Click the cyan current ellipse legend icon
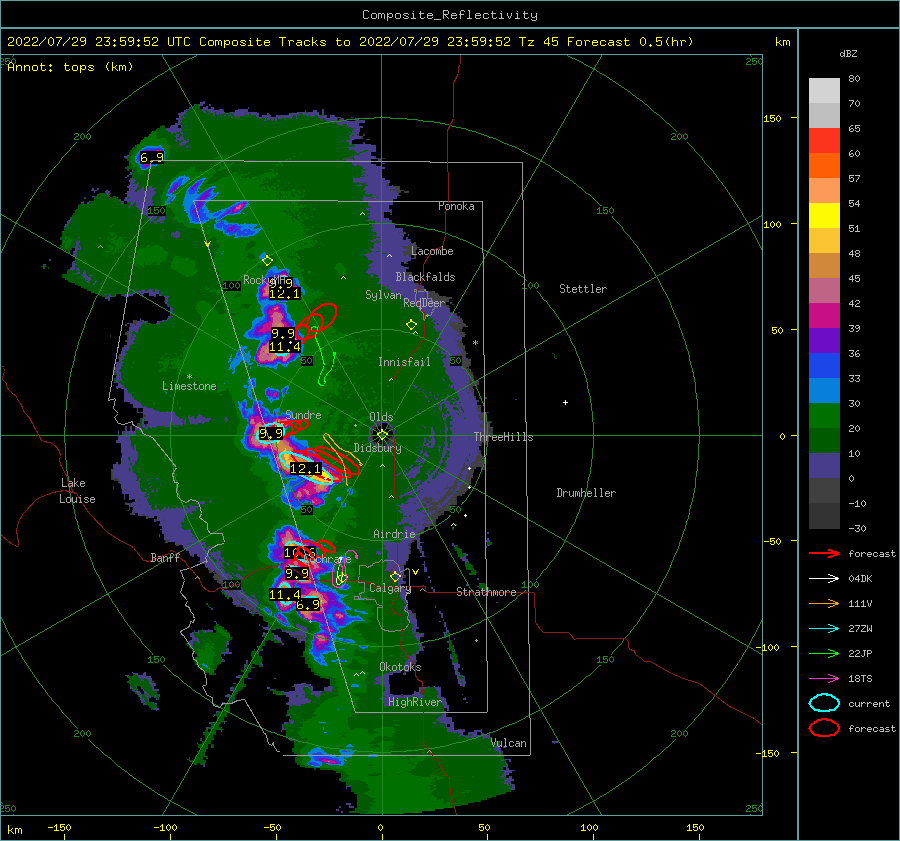 [x=824, y=703]
